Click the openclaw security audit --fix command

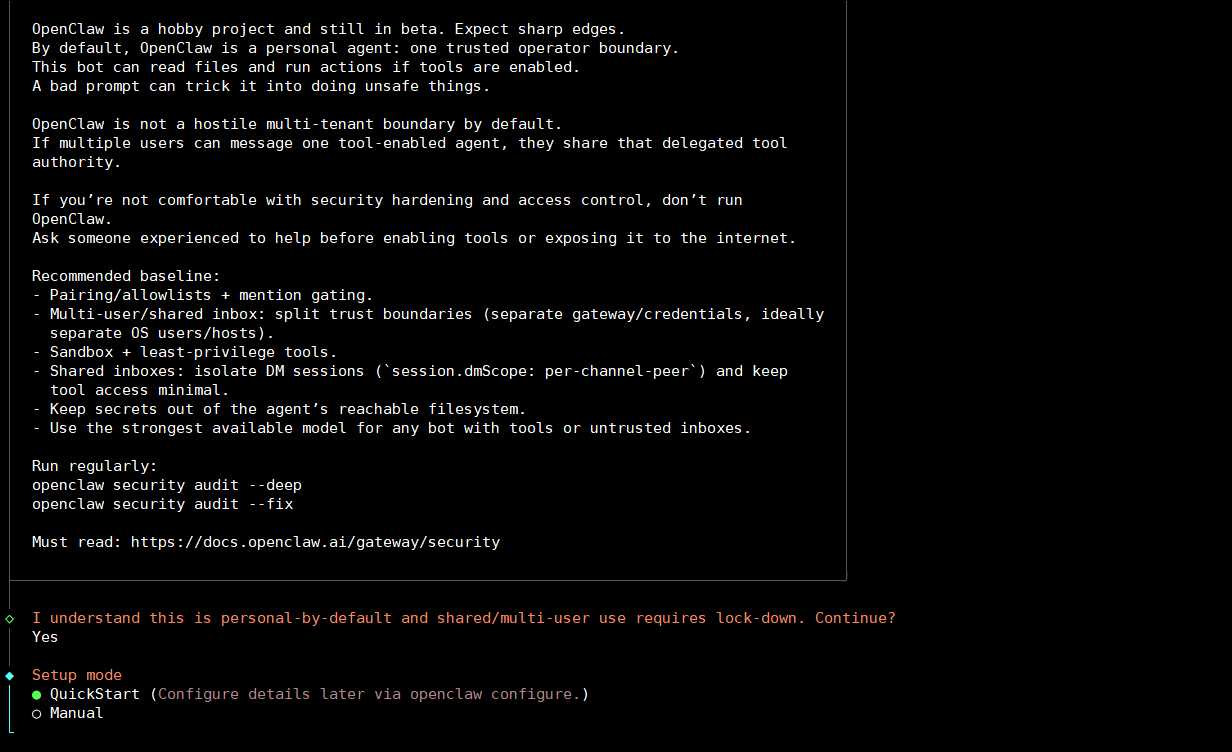[162, 504]
